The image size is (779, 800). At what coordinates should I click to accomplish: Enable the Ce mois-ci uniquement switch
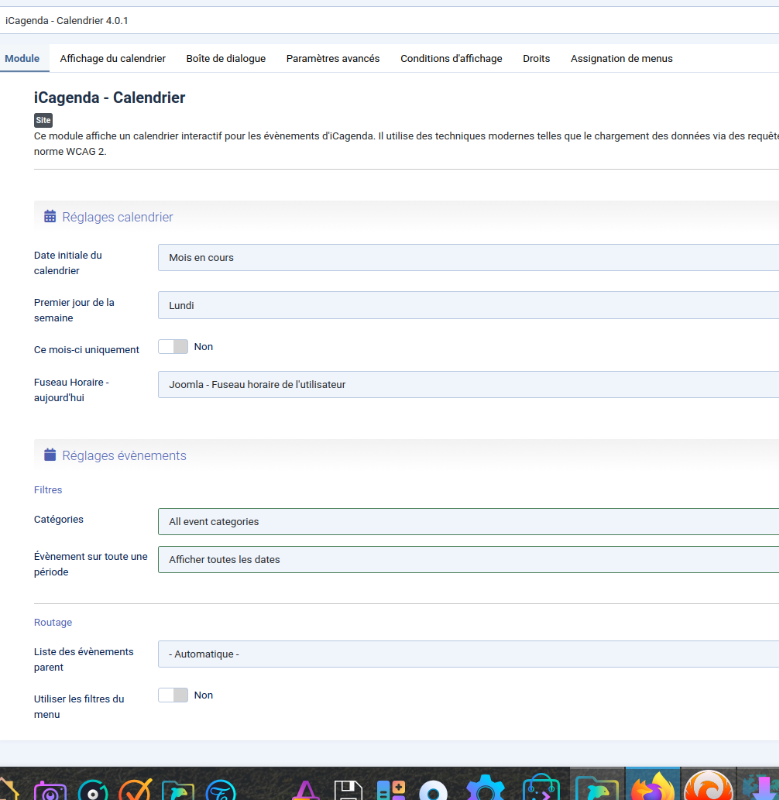(173, 347)
